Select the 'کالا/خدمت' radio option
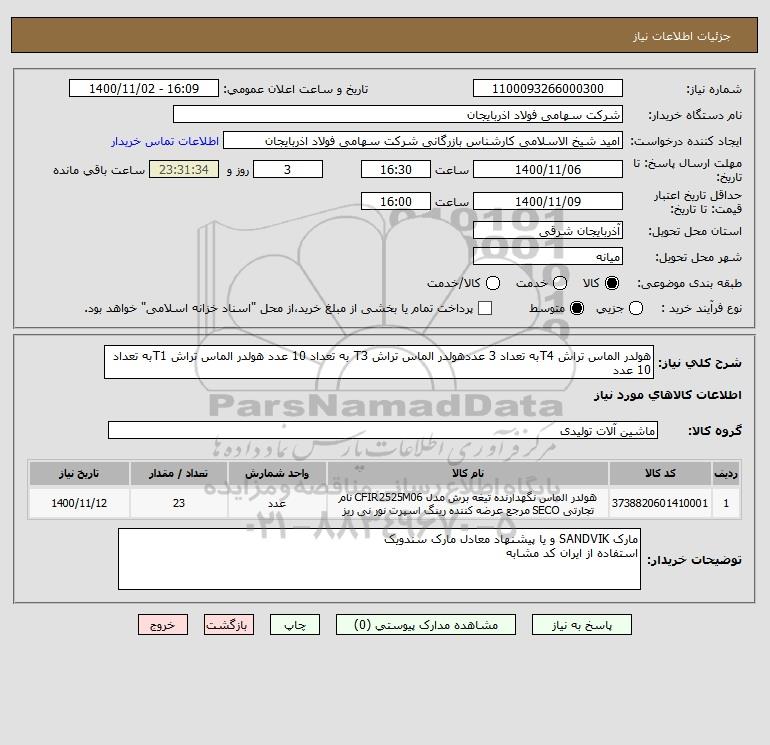 coord(493,283)
